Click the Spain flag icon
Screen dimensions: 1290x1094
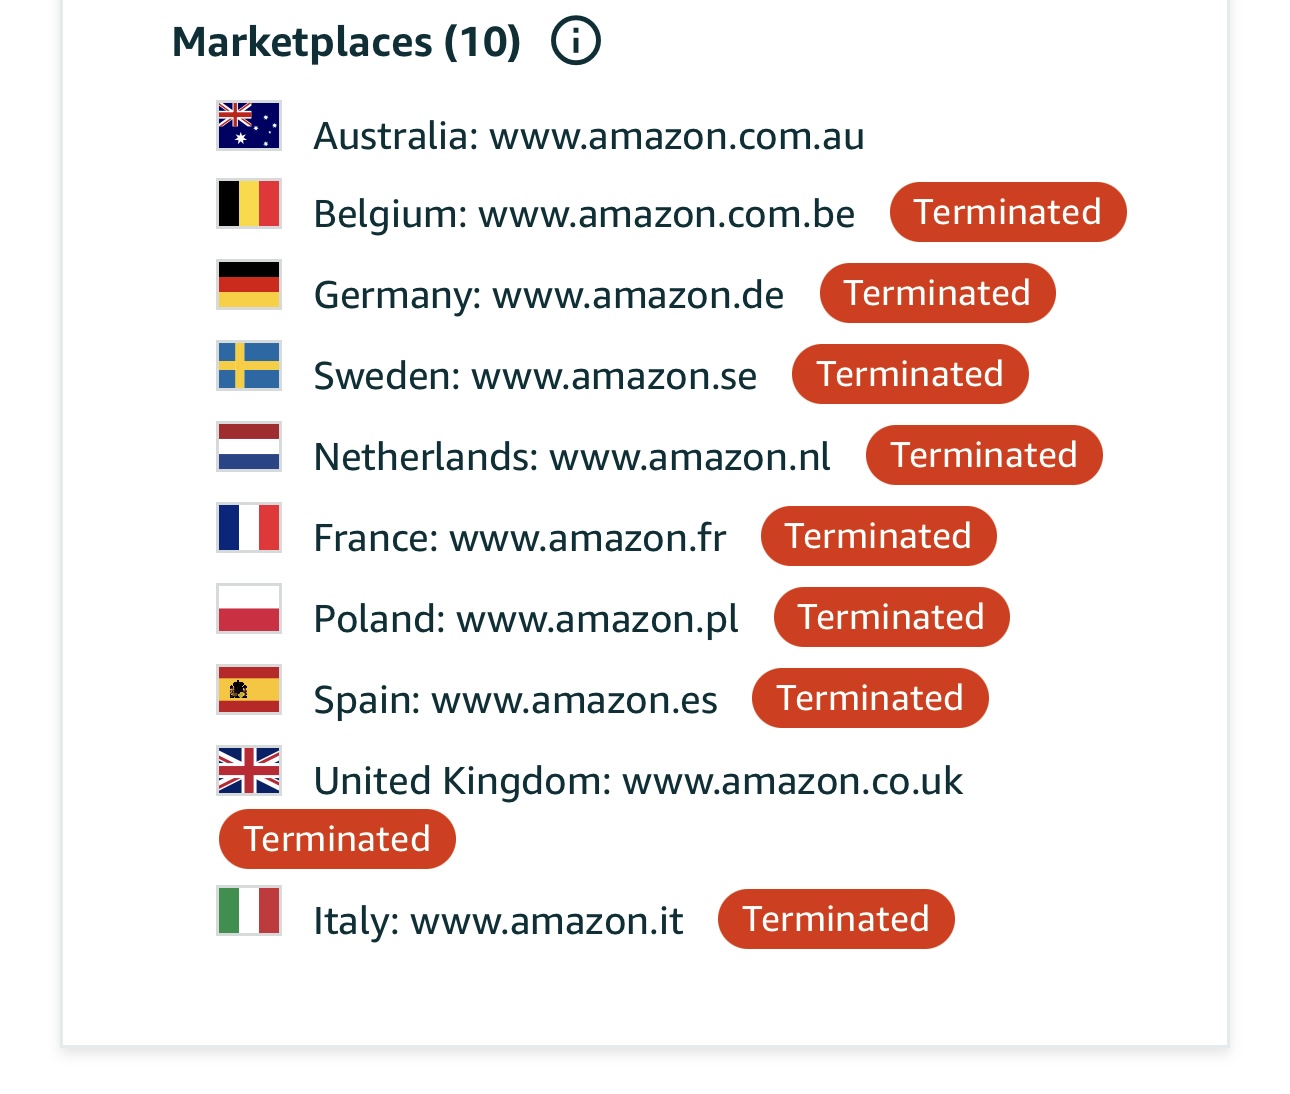coord(249,690)
